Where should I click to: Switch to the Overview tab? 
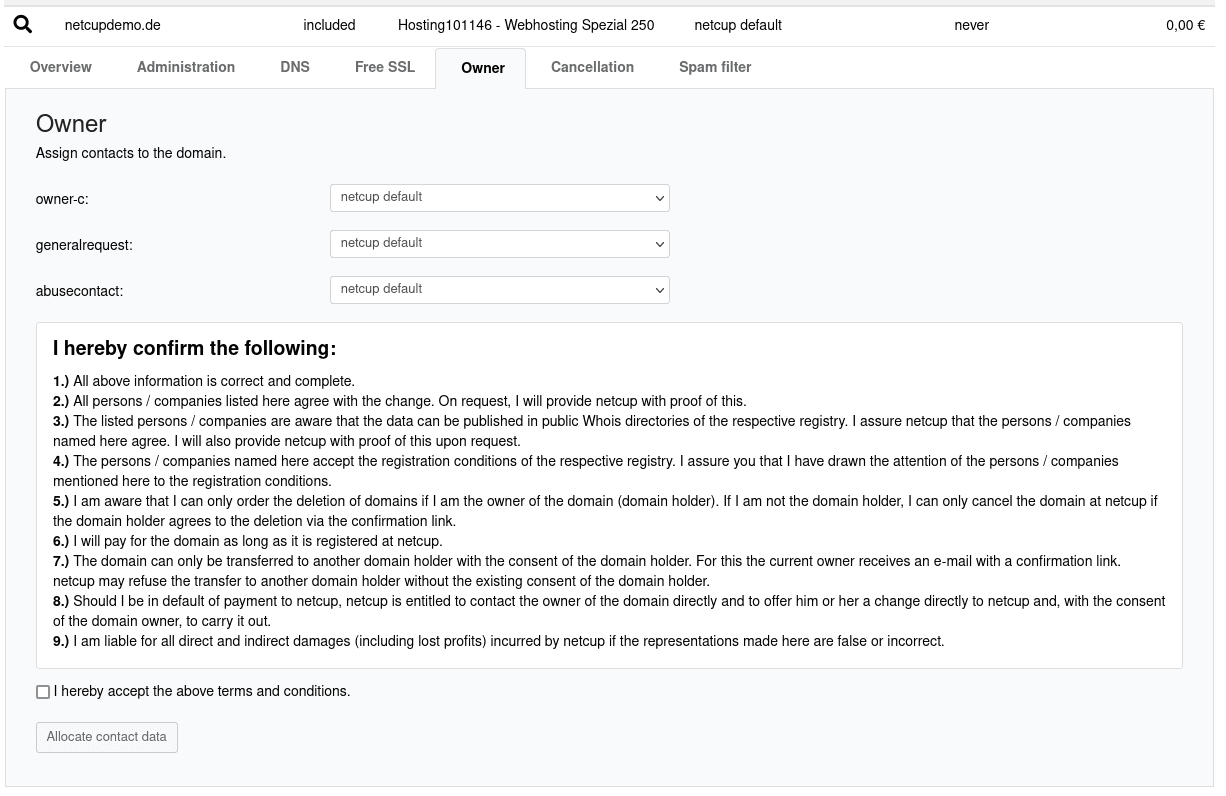61,68
